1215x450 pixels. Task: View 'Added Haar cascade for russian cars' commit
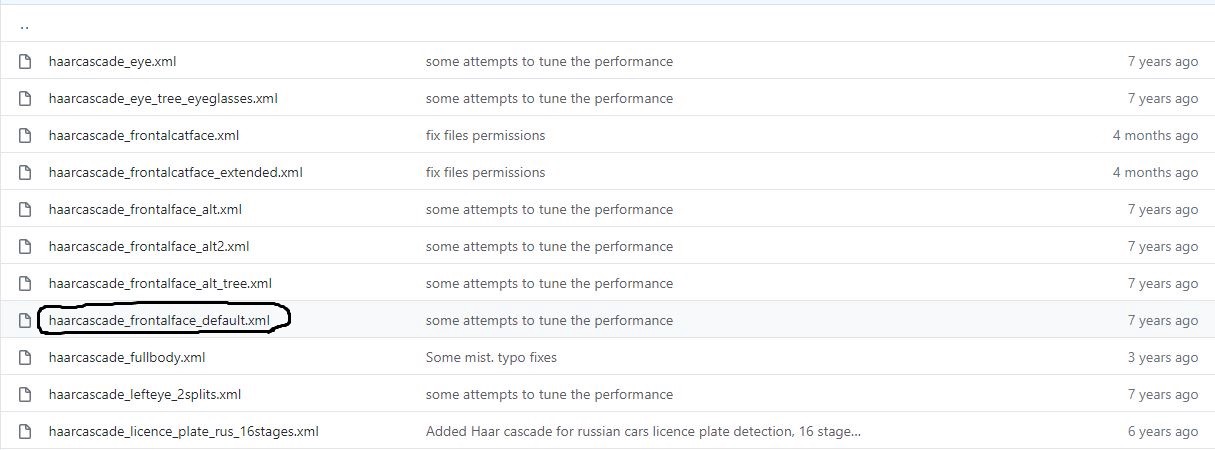pos(643,431)
